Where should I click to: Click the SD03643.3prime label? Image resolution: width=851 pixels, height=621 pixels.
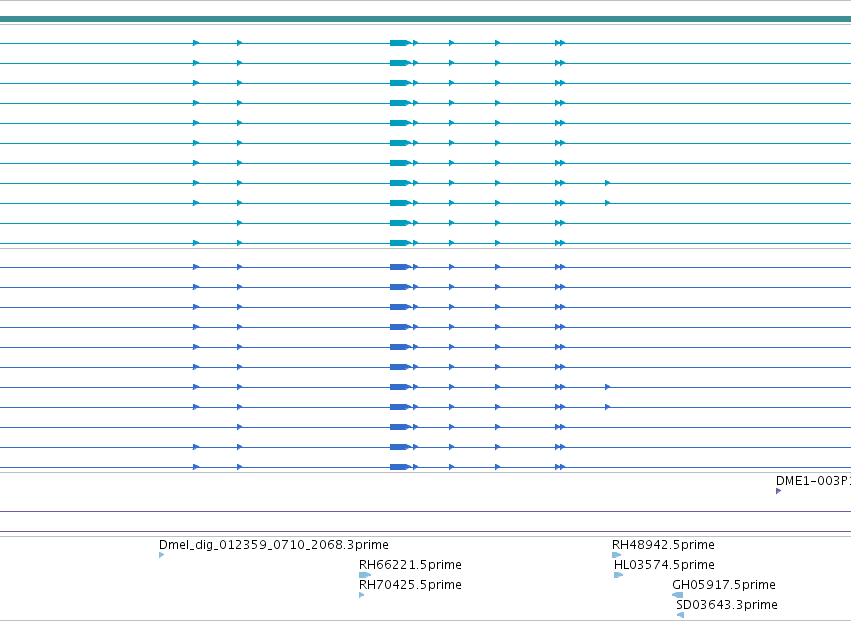[x=727, y=605]
